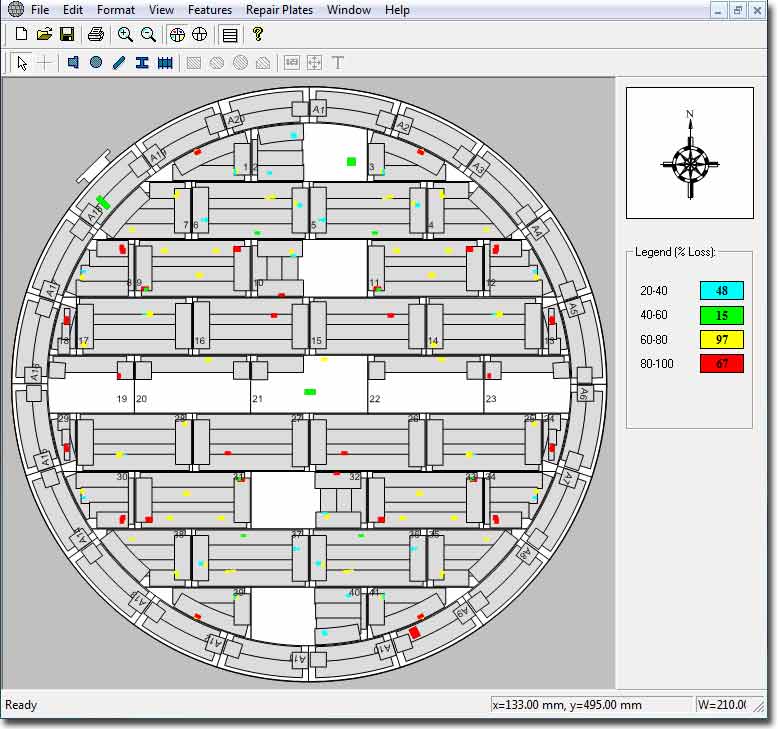Screen dimensions: 778x729
Task: Select annular plate label A3
Action: pyautogui.click(x=478, y=167)
